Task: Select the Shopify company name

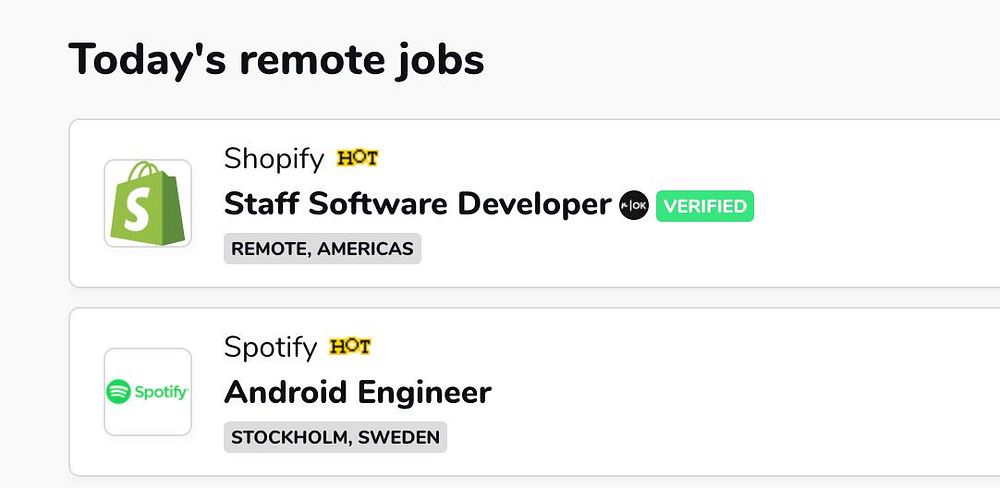Action: [274, 158]
